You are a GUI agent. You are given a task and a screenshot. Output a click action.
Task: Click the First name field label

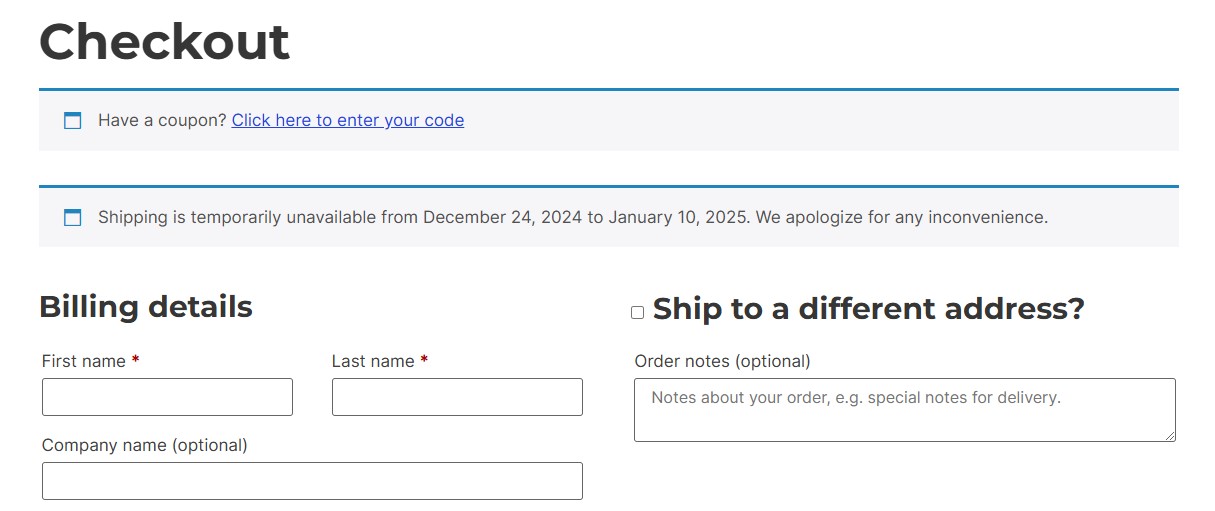point(84,361)
